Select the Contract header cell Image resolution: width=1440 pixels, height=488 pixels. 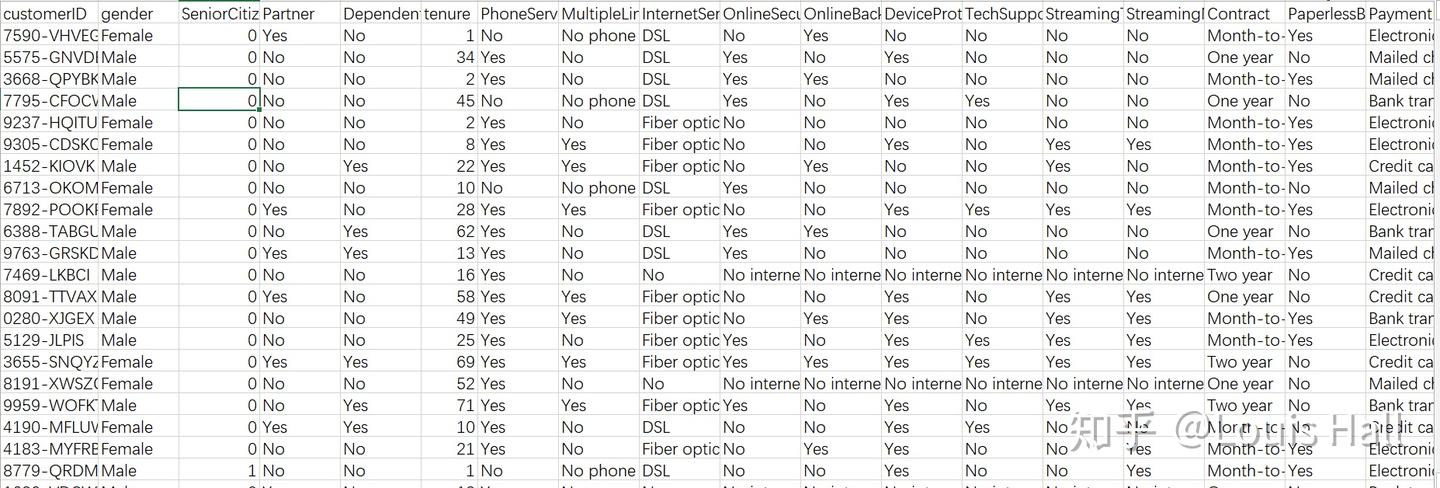(1243, 14)
